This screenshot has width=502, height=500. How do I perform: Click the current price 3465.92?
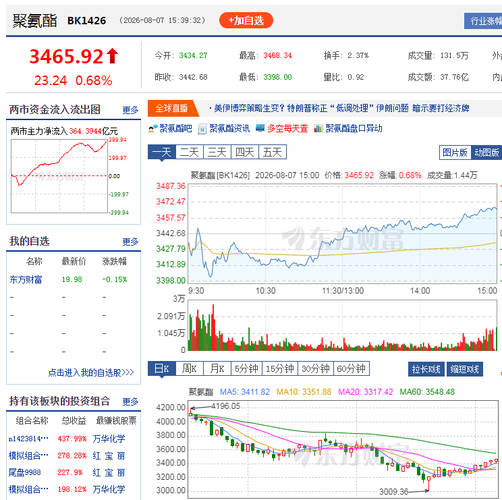point(66,56)
